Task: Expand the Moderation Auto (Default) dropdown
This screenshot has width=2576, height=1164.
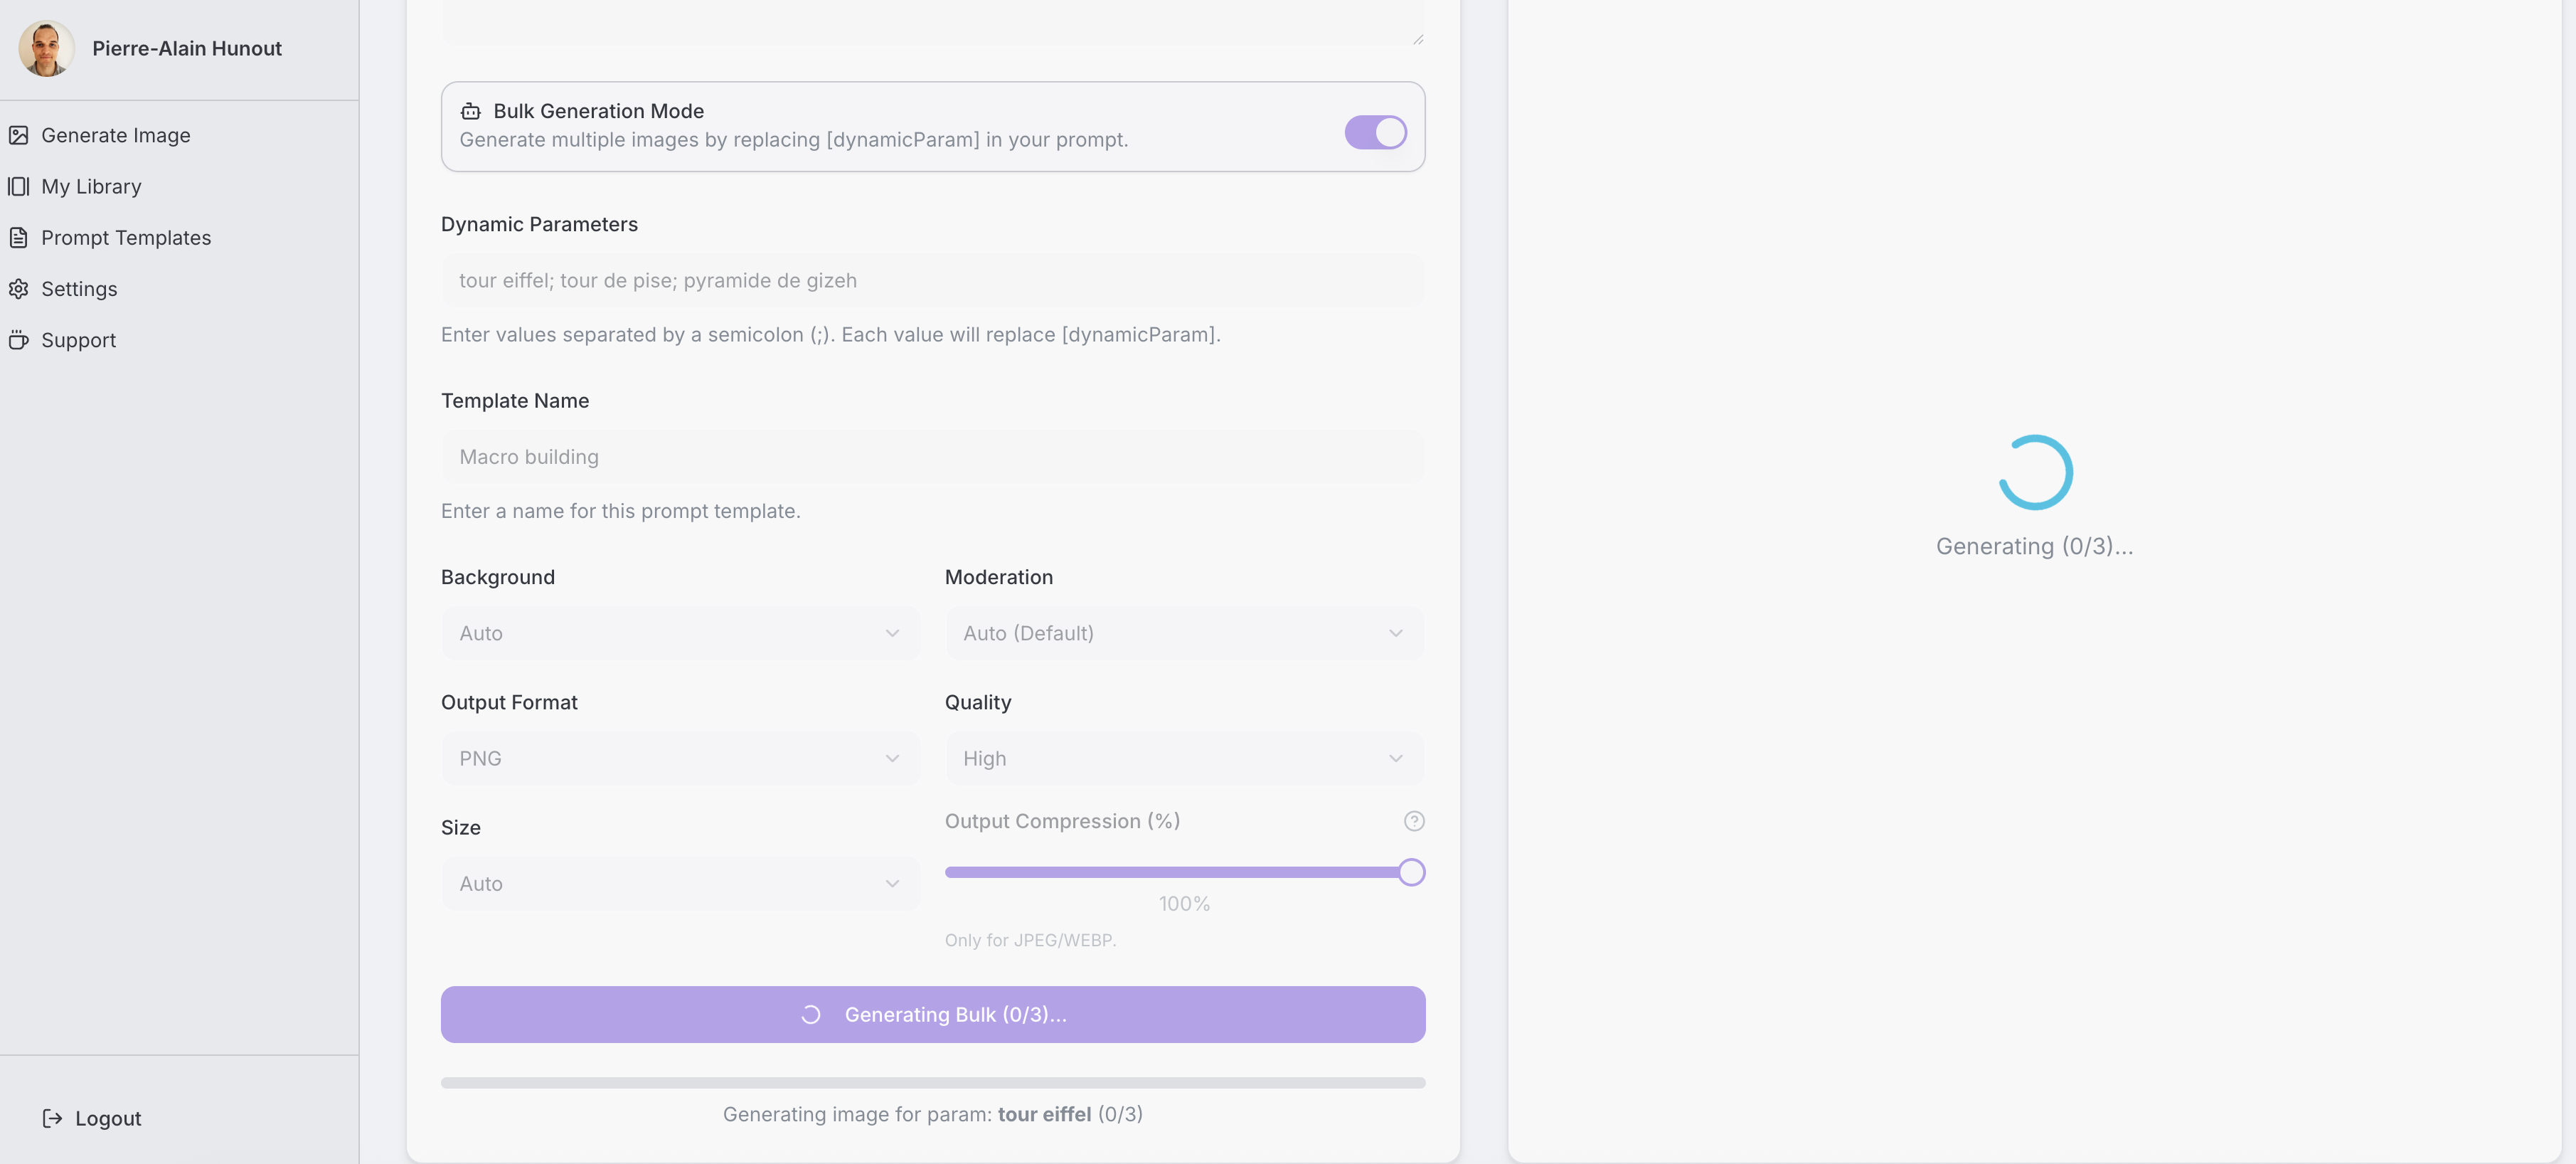Action: coord(1184,633)
